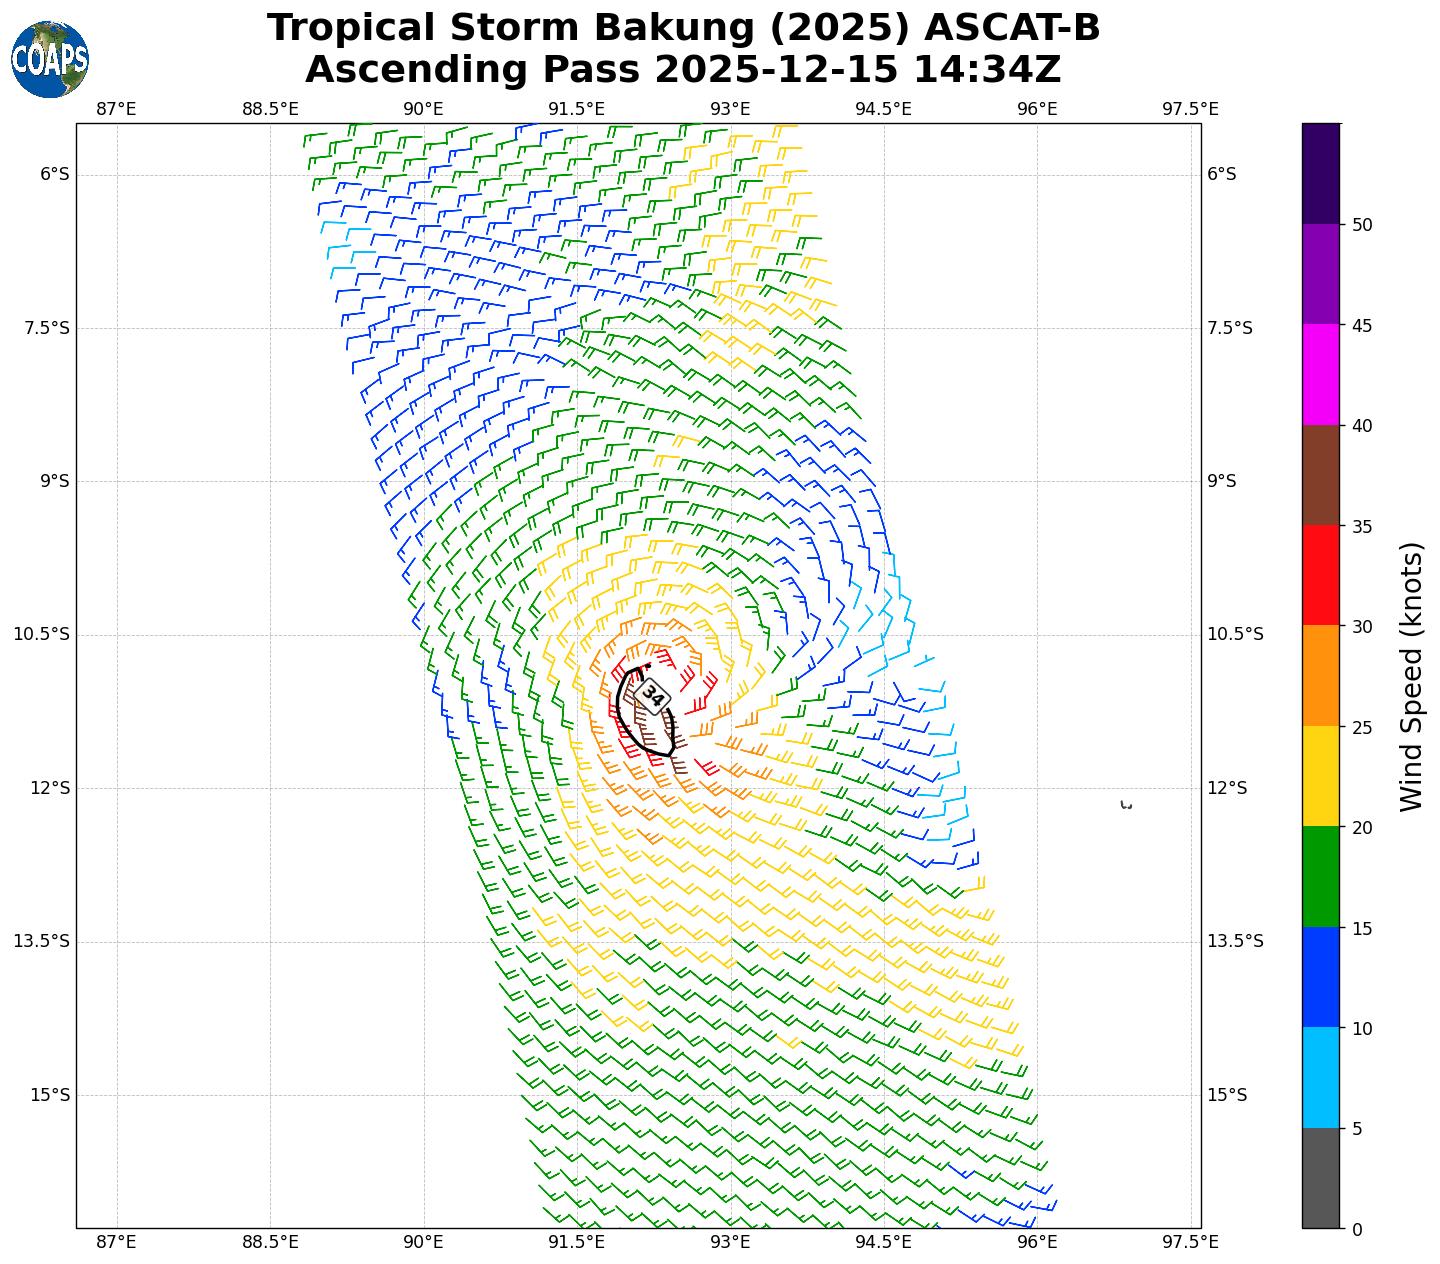Click the darkest purple band above 50 knots
The image size is (1440, 1264).
coord(1320,173)
